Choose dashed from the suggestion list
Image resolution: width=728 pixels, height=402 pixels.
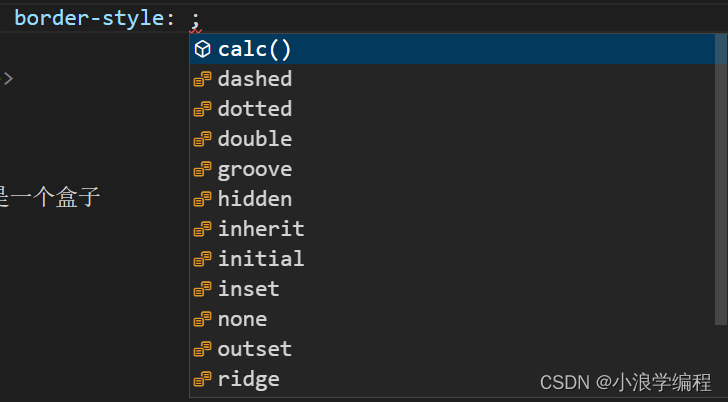point(453,79)
